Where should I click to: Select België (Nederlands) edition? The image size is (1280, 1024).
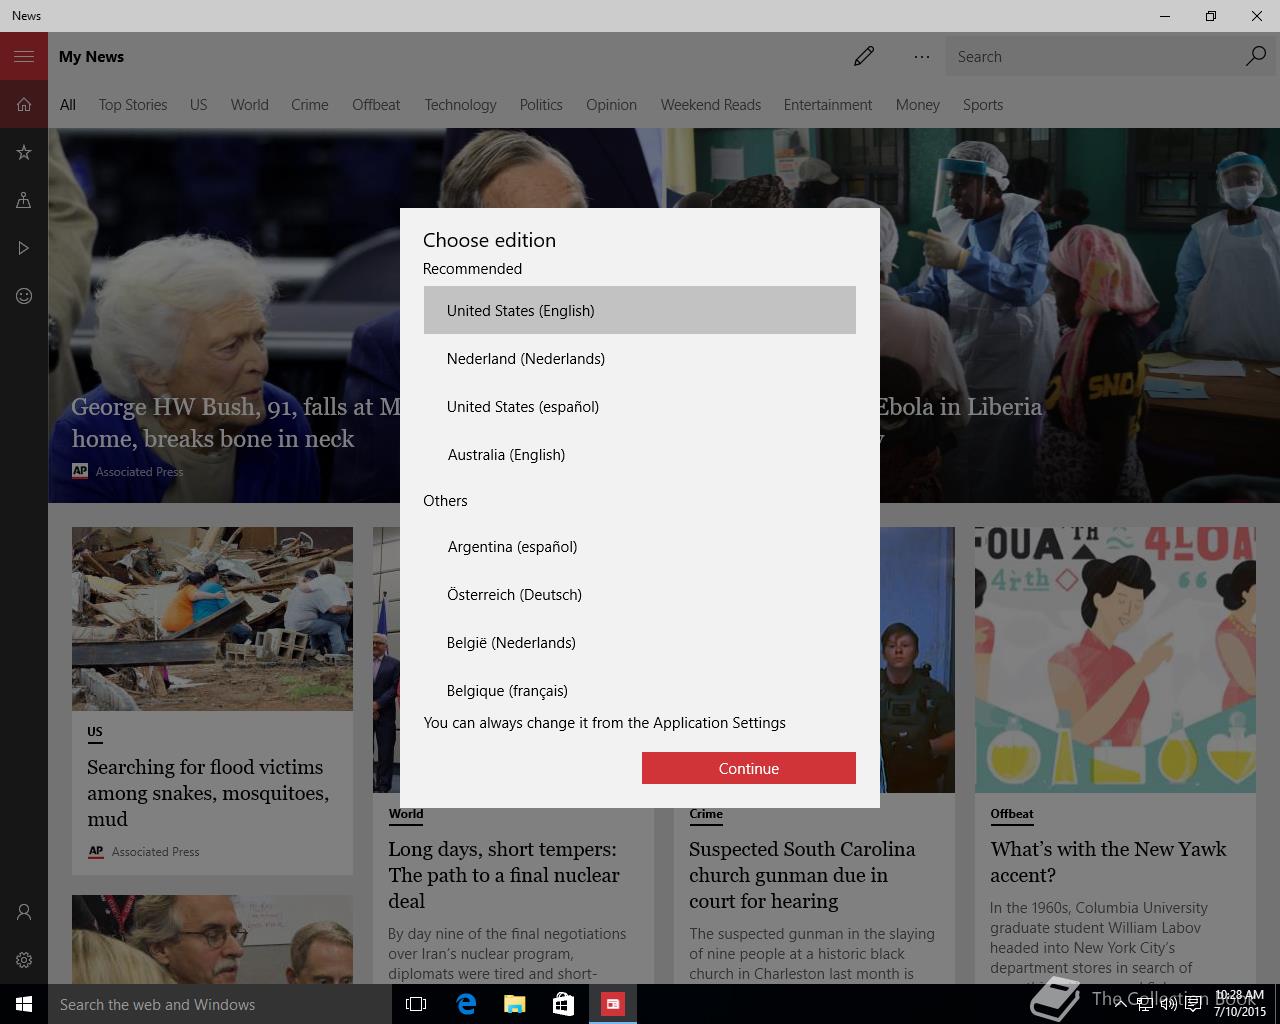(640, 642)
